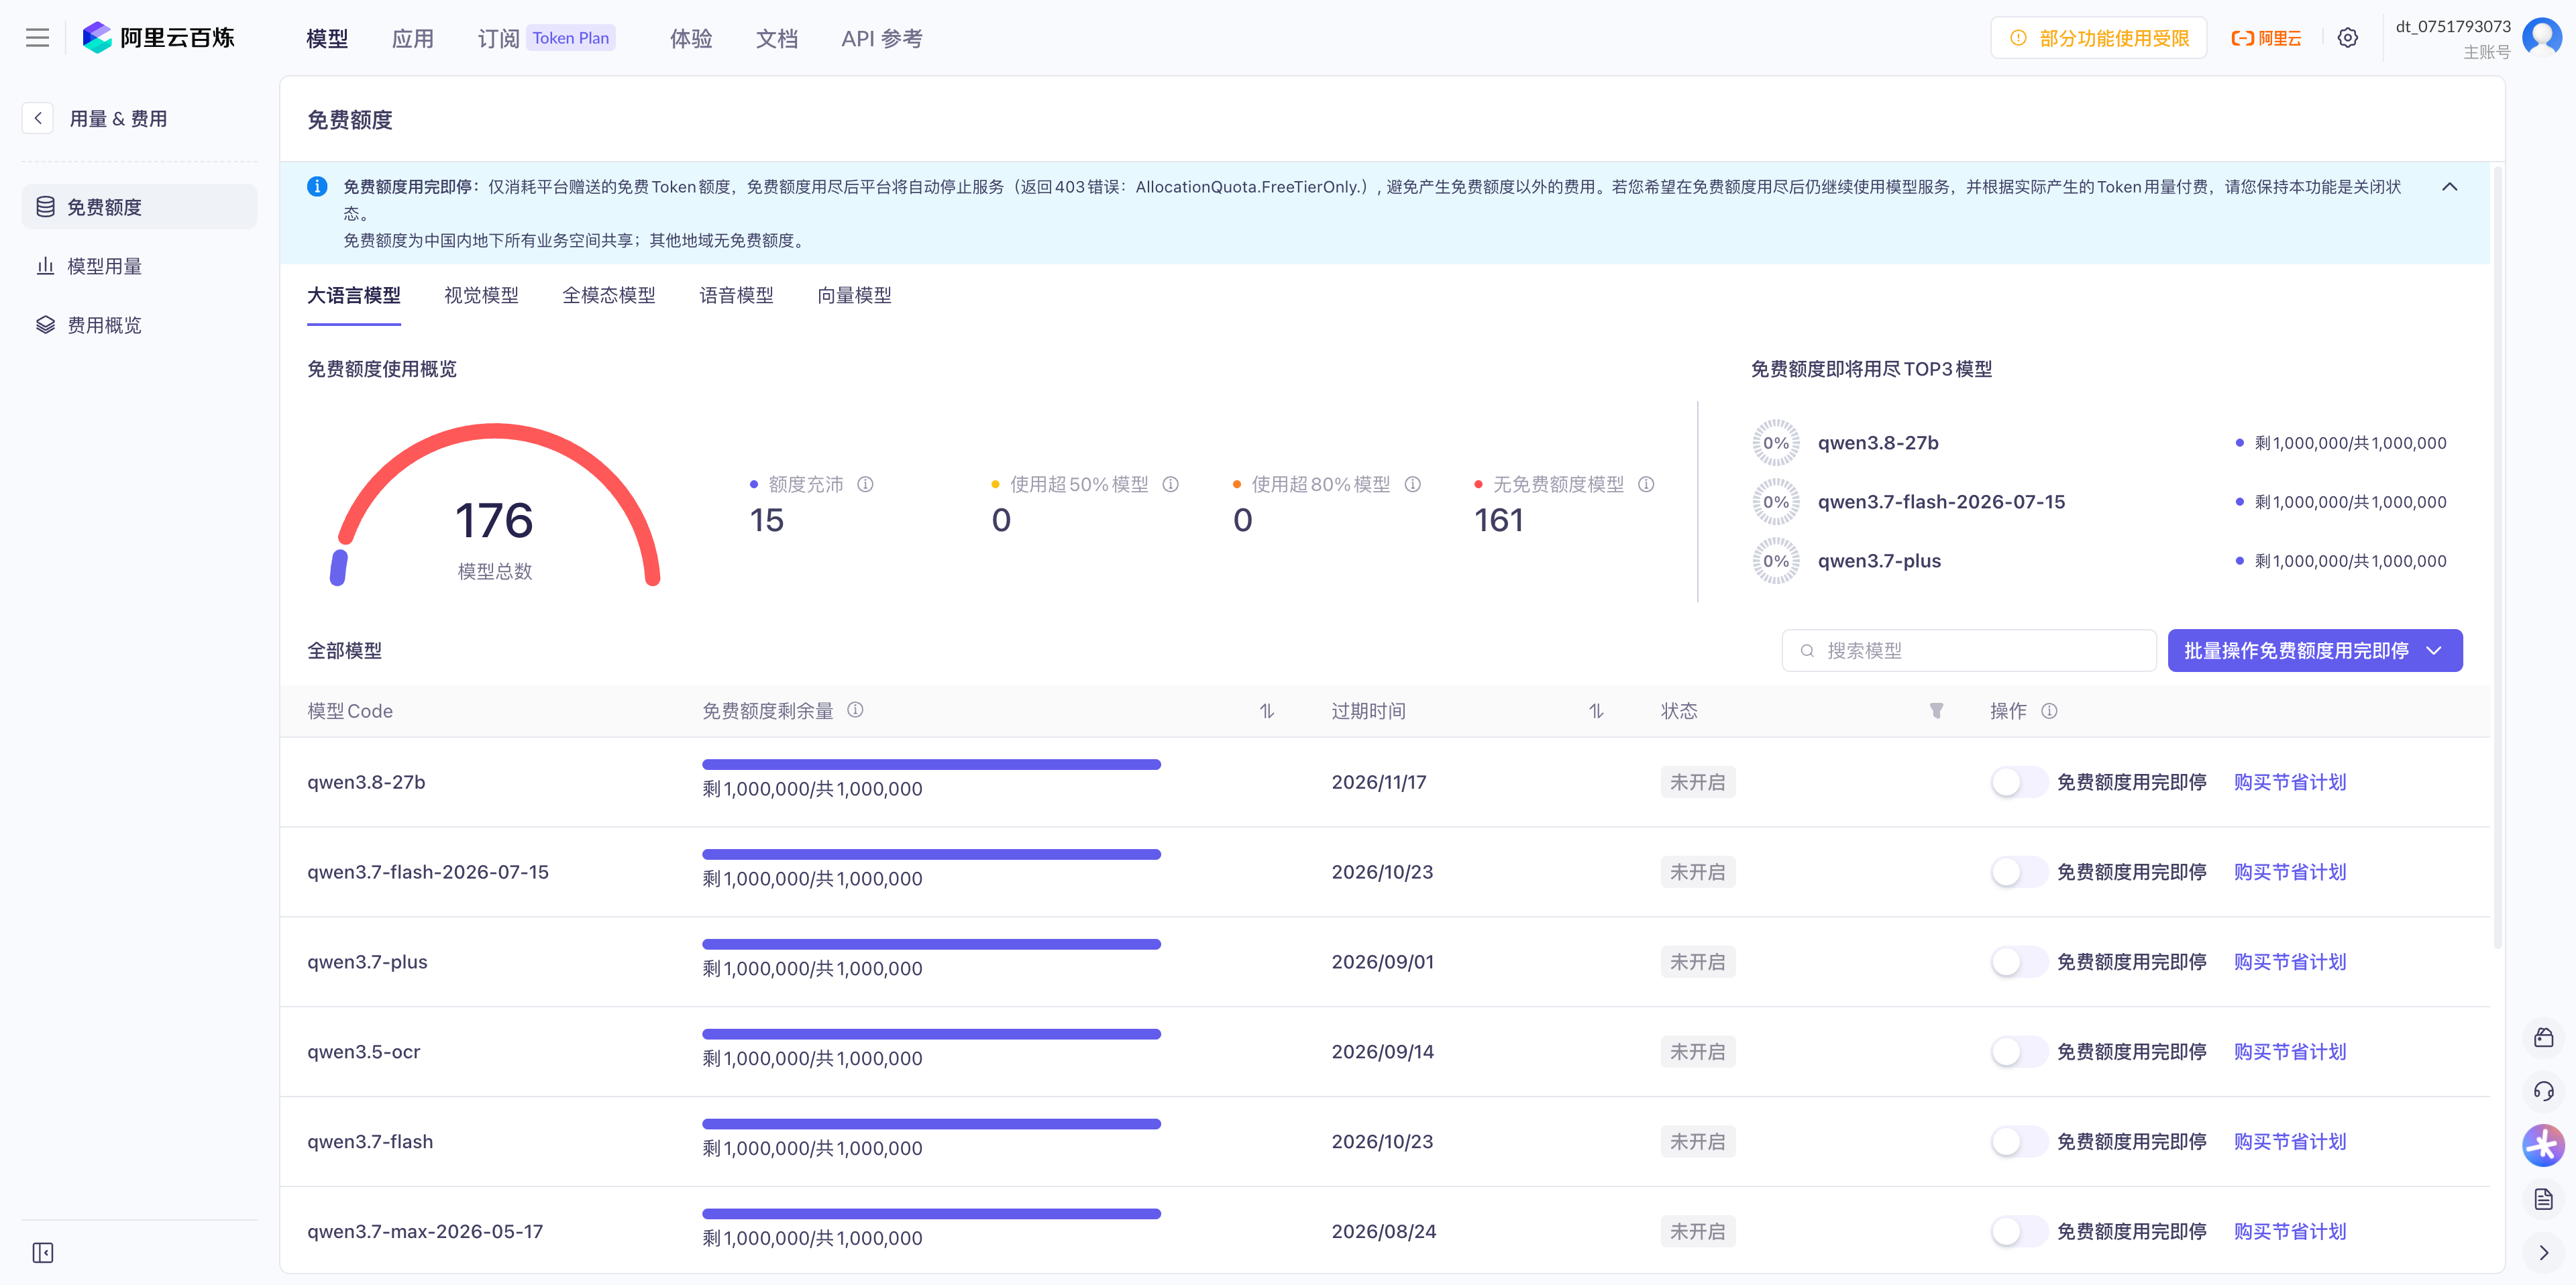Select 免费额度 in the sidebar
This screenshot has height=1285, width=2576.
[139, 207]
